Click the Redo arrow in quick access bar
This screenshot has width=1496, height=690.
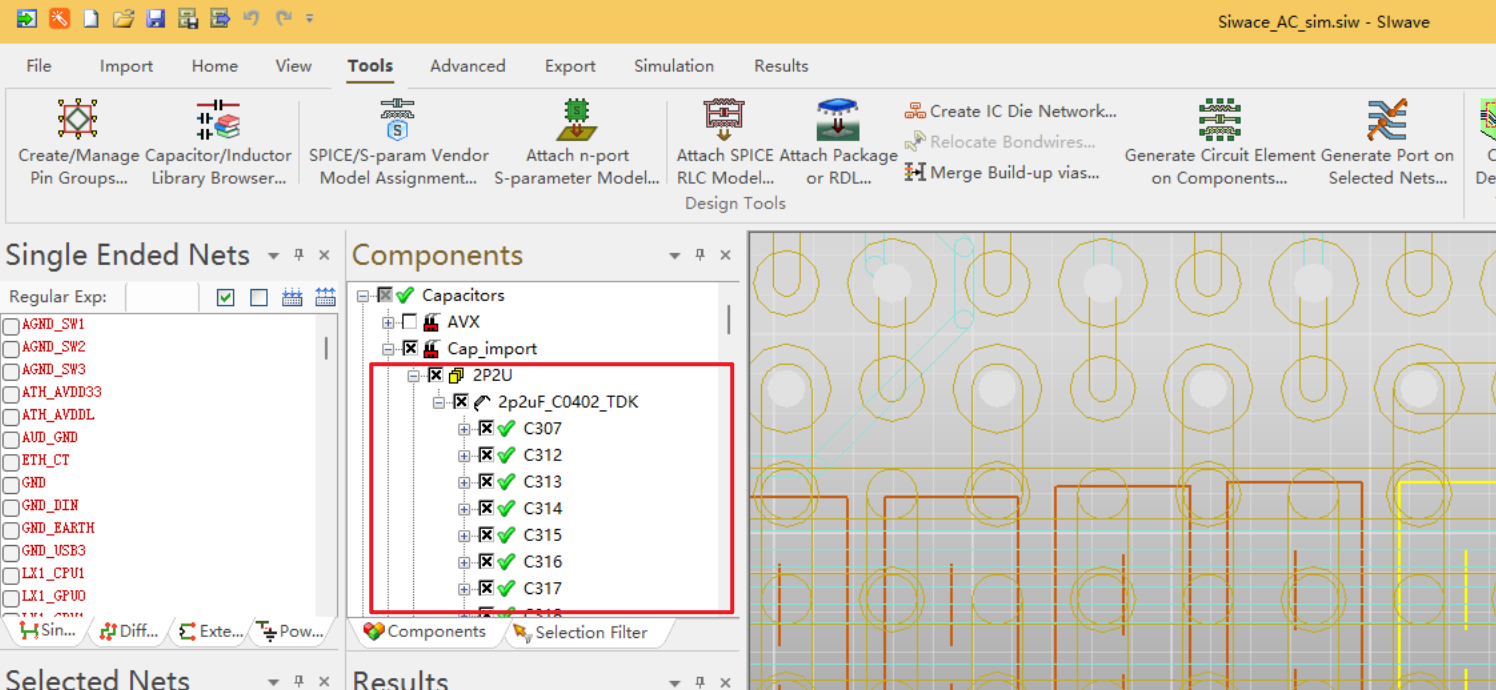pyautogui.click(x=284, y=18)
